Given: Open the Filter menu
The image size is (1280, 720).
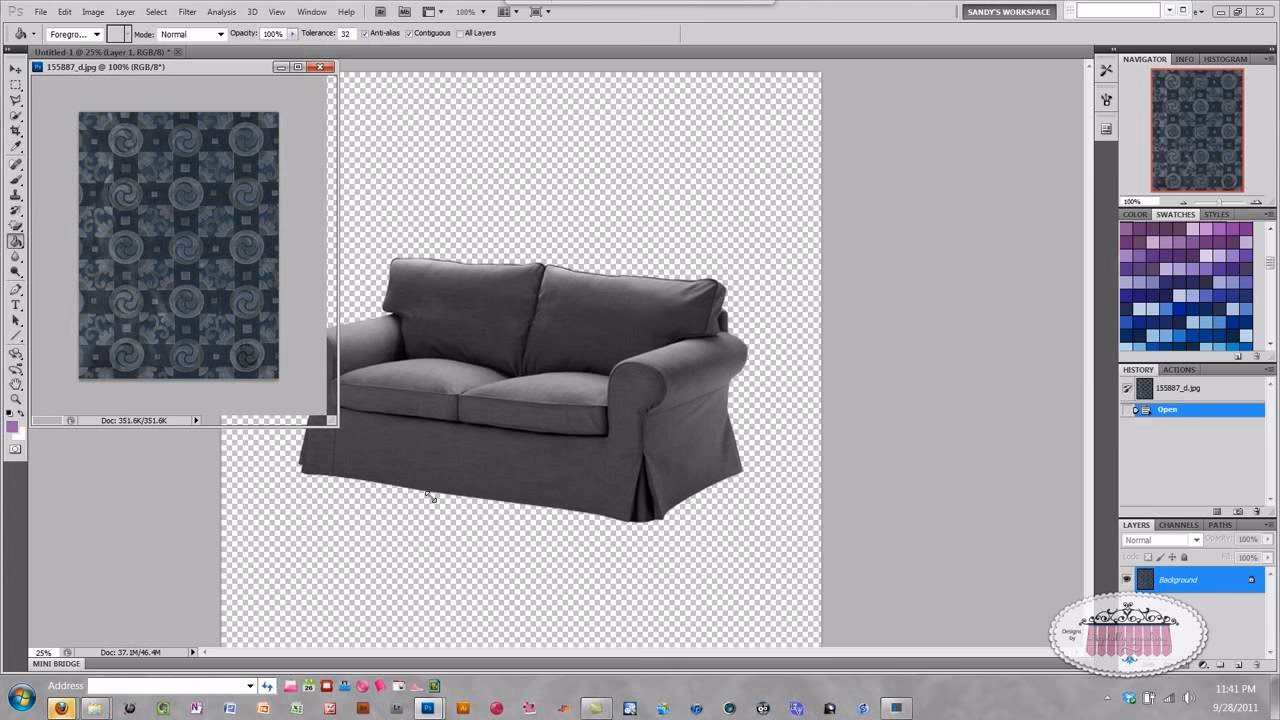Looking at the screenshot, I should coord(187,11).
